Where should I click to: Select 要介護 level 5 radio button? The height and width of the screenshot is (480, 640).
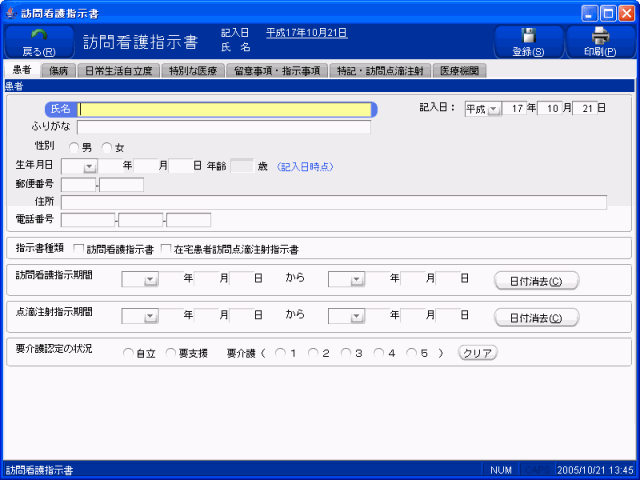point(411,353)
